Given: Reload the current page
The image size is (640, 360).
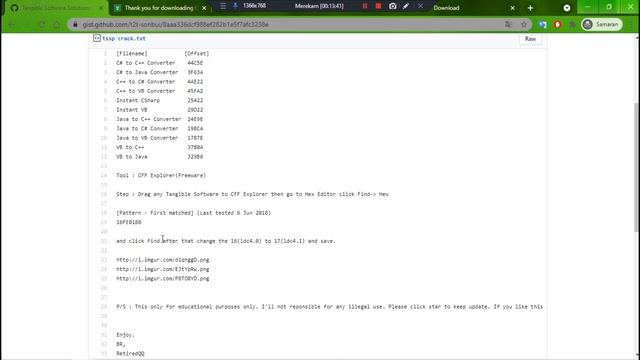Looking at the screenshot, I should click(x=42, y=24).
